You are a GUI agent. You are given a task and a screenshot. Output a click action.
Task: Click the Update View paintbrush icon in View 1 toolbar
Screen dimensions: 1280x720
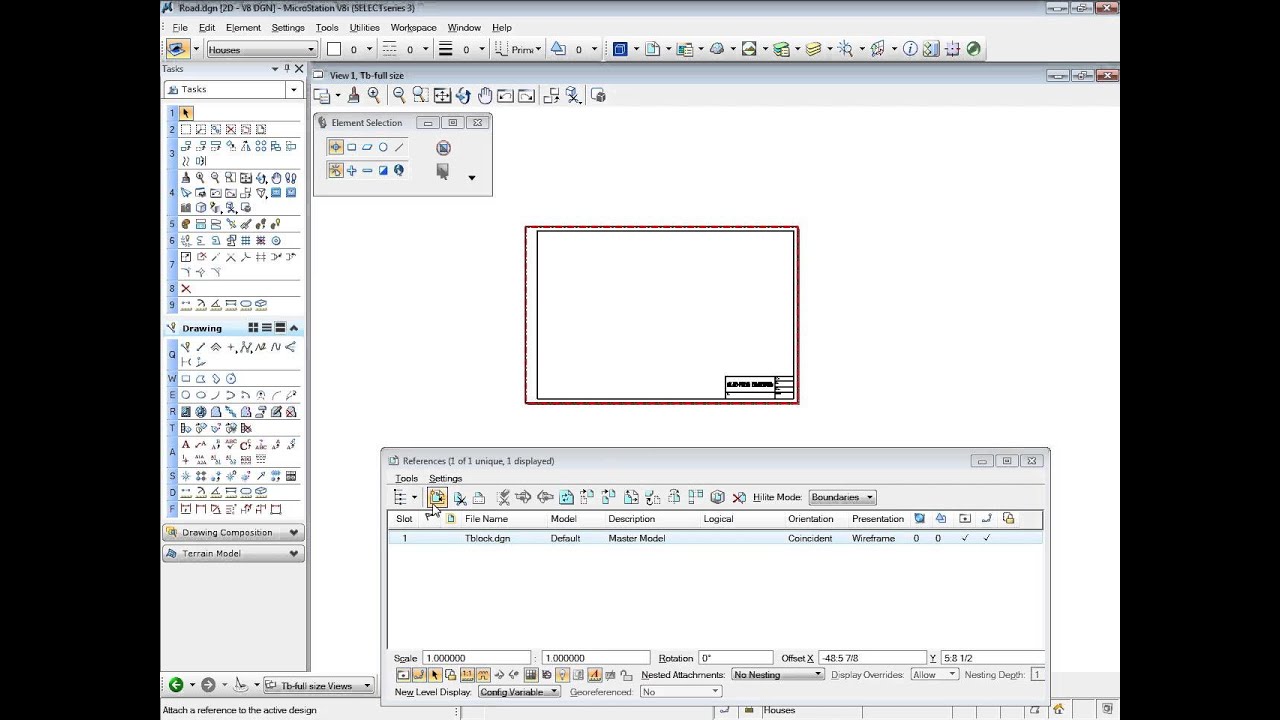[x=353, y=95]
